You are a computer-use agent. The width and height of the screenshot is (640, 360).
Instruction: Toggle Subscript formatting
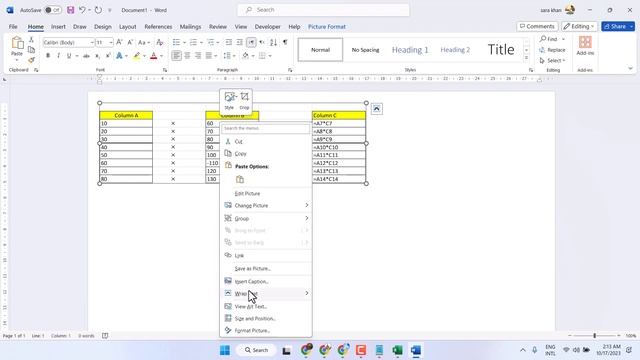point(98,56)
